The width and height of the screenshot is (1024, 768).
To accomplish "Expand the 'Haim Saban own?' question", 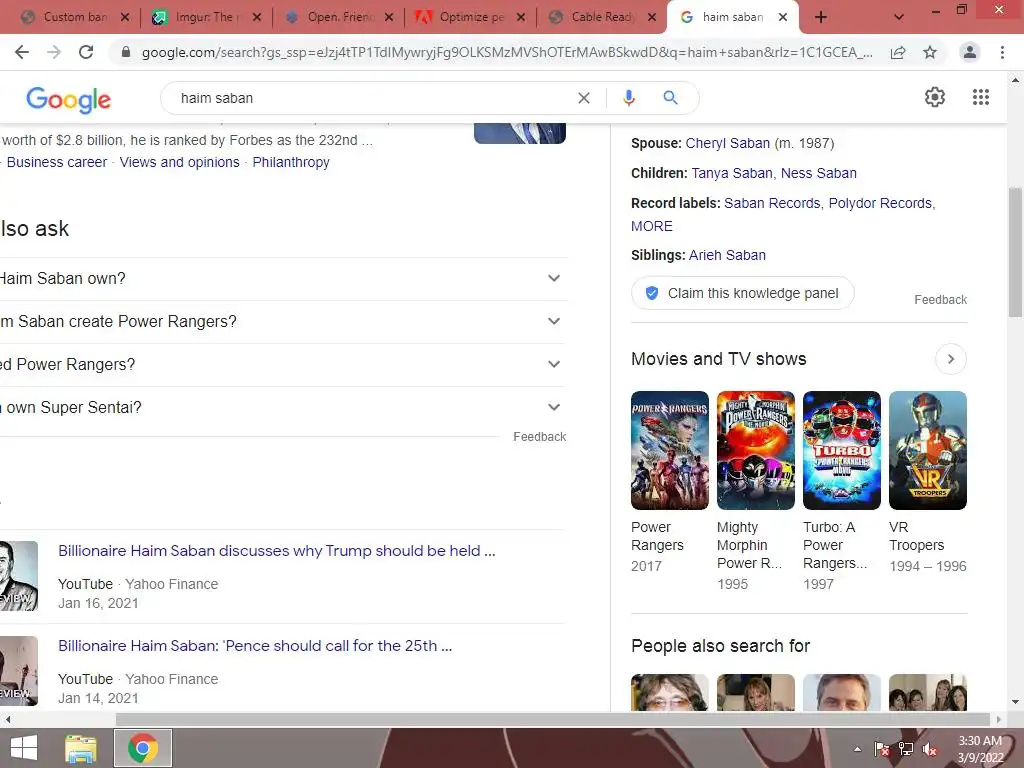I will coord(283,279).
